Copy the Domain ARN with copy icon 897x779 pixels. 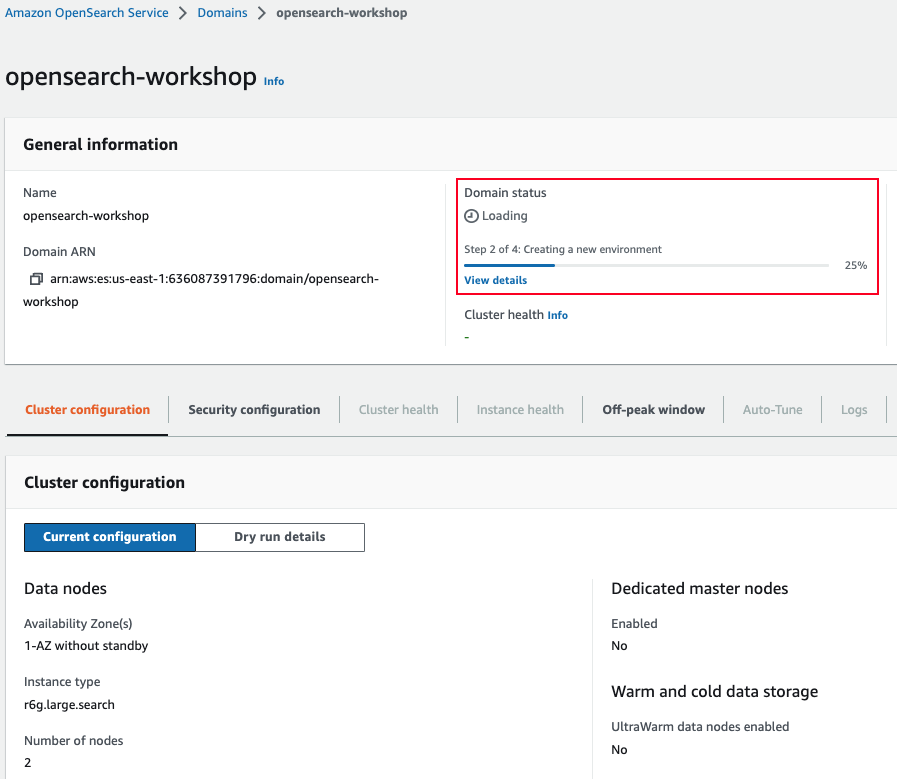[36, 279]
